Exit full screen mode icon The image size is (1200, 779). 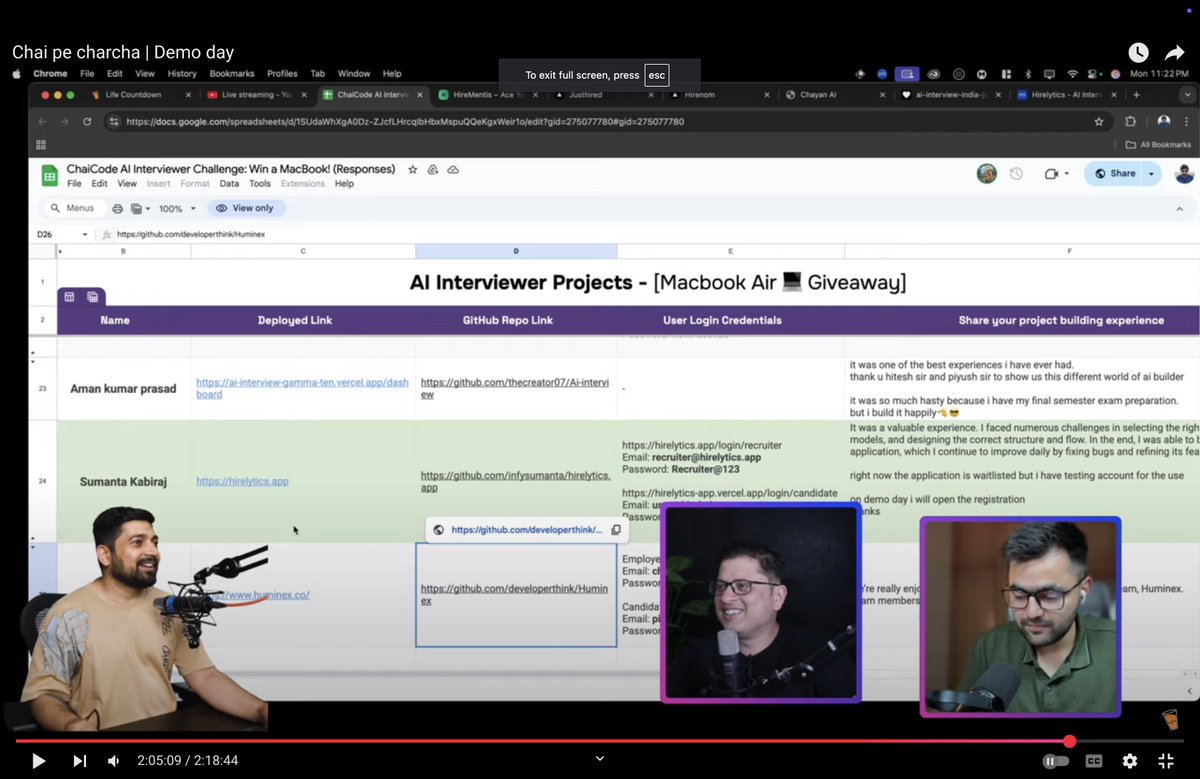pos(1166,761)
